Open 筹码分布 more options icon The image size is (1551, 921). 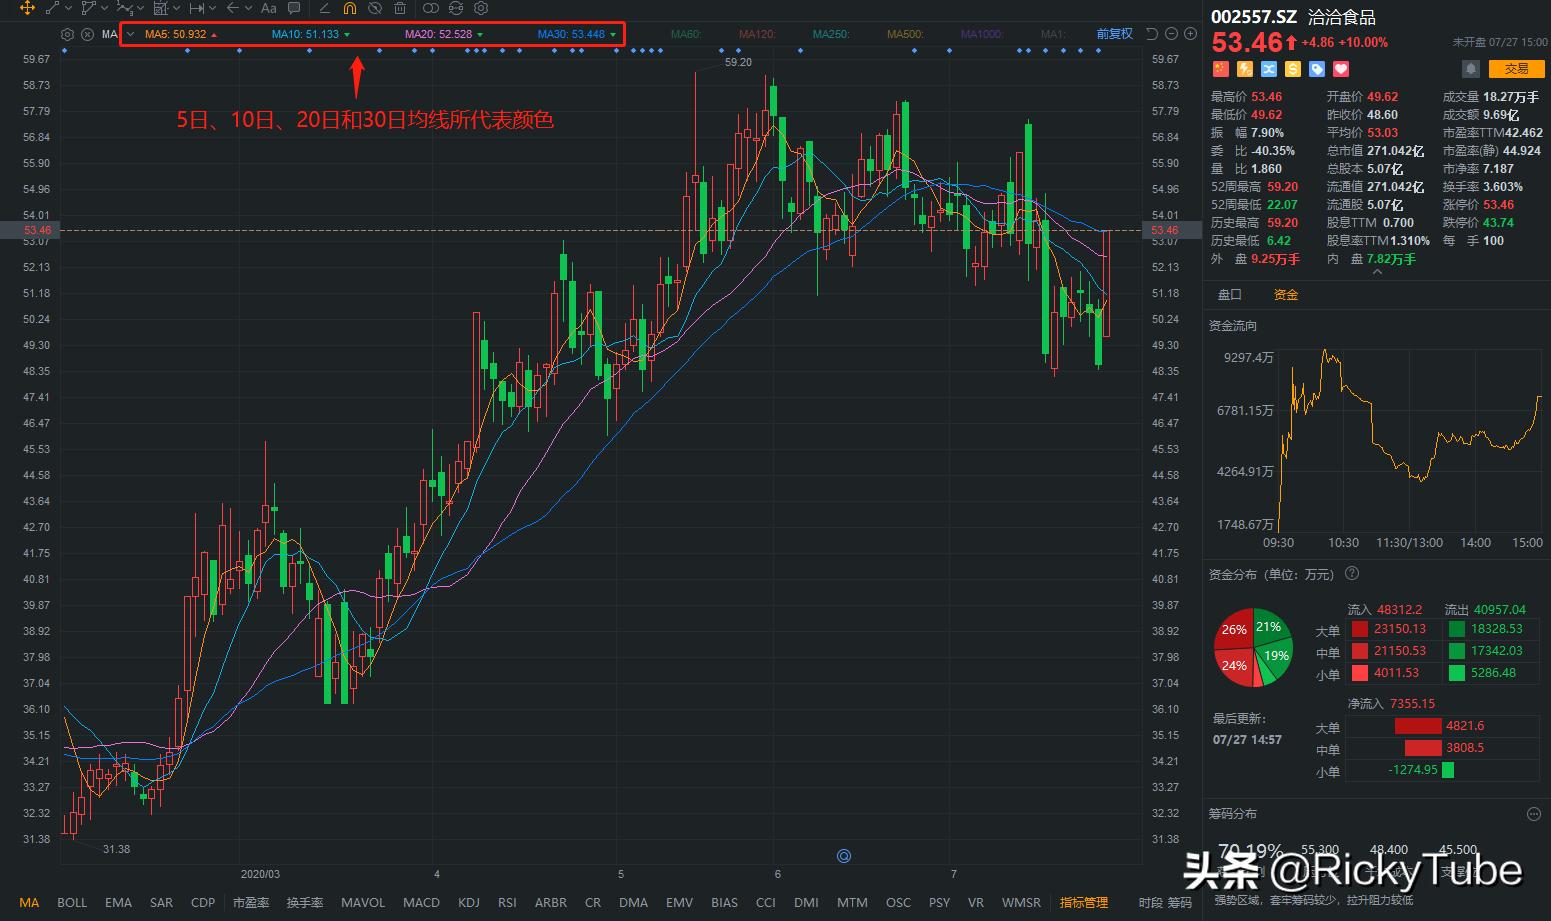[1534, 814]
